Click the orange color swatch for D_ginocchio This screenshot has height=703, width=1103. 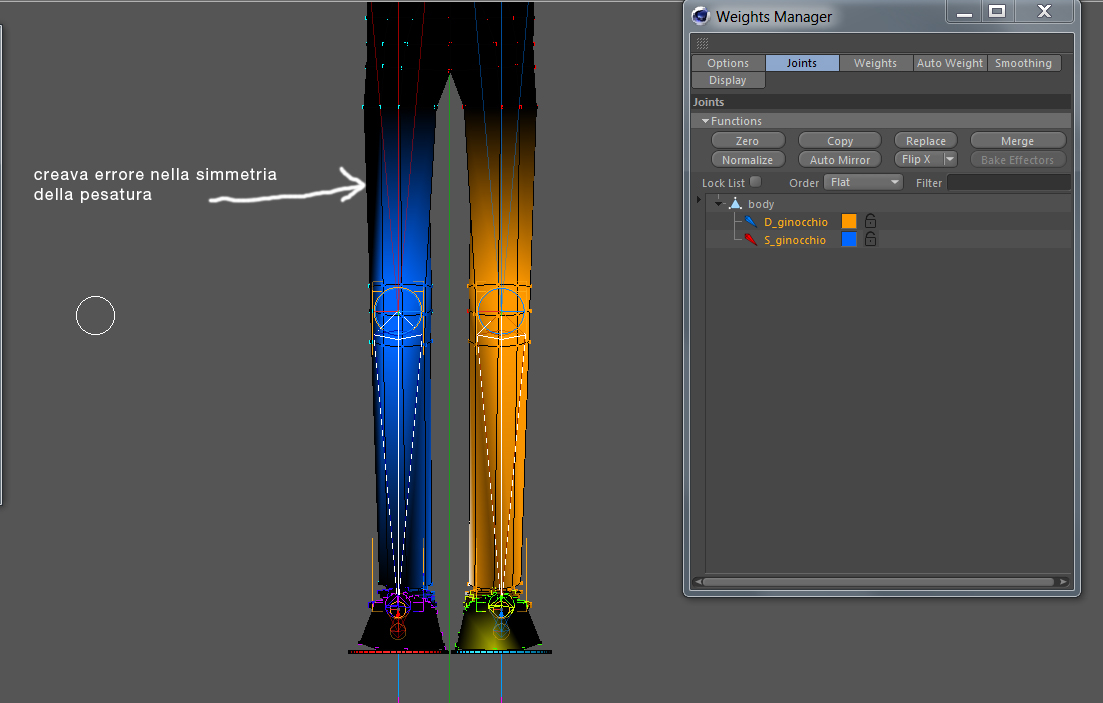pyautogui.click(x=849, y=221)
